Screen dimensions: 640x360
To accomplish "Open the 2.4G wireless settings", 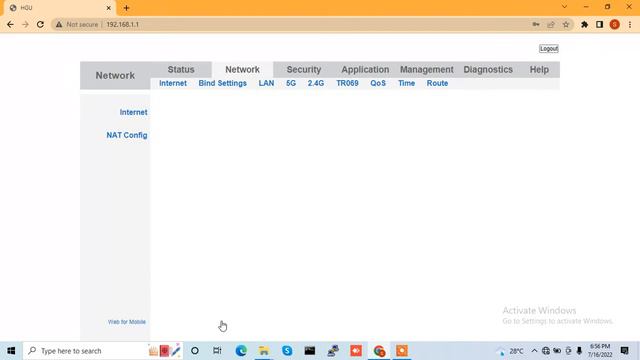I will click(x=316, y=83).
